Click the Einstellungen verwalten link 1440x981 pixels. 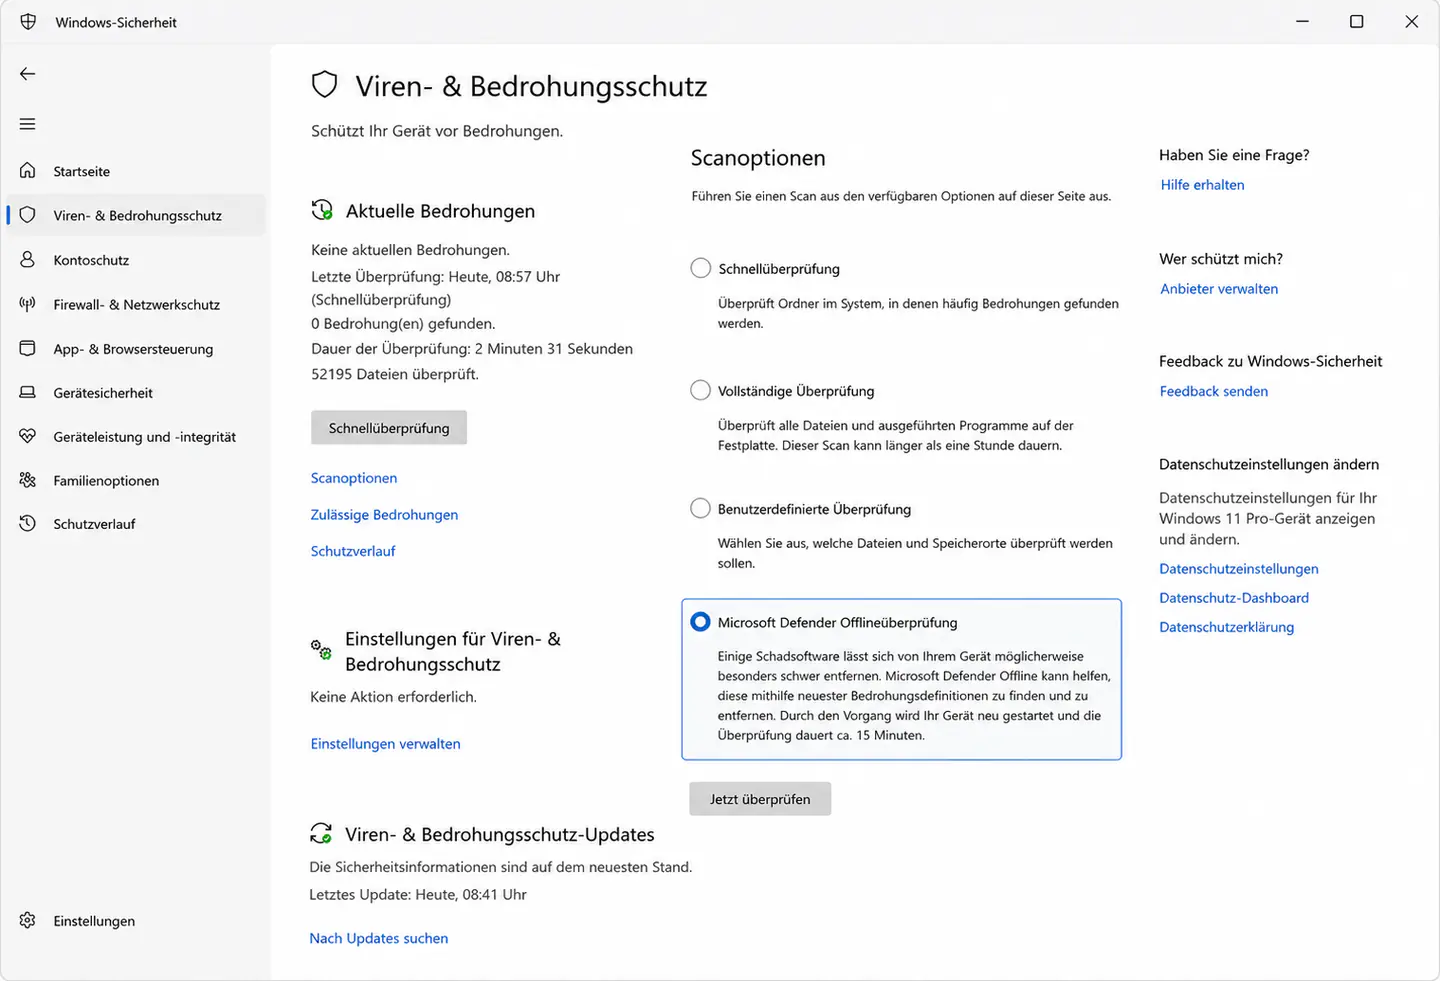click(x=385, y=744)
